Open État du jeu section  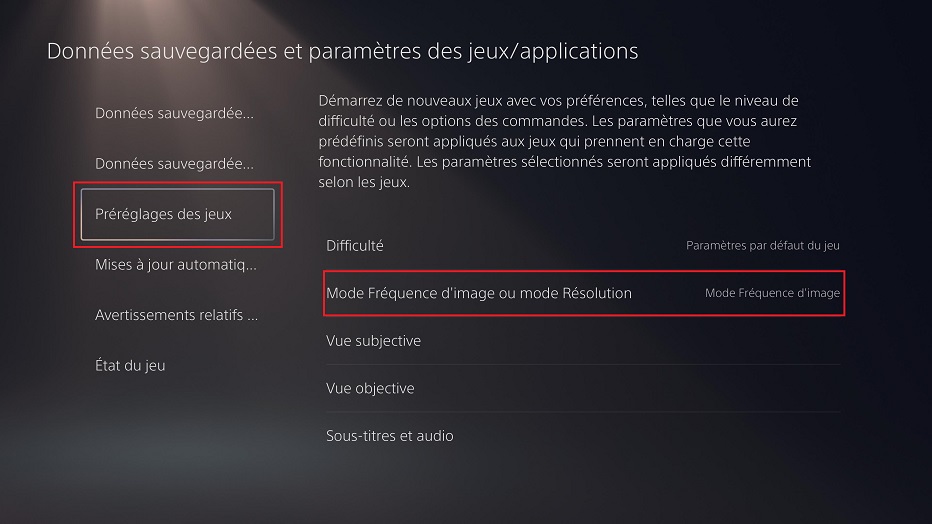click(130, 365)
